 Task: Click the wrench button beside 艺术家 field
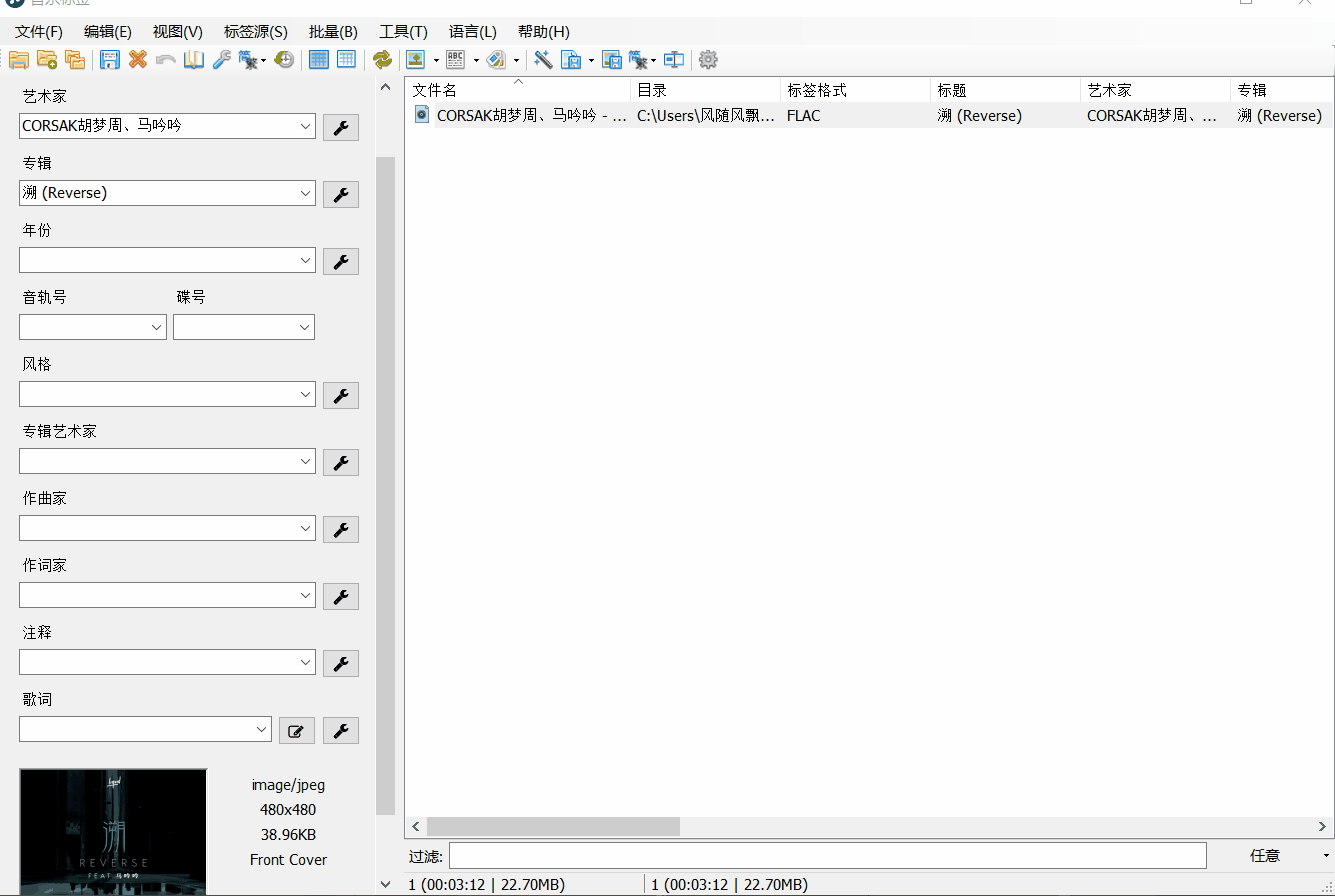[x=341, y=127]
